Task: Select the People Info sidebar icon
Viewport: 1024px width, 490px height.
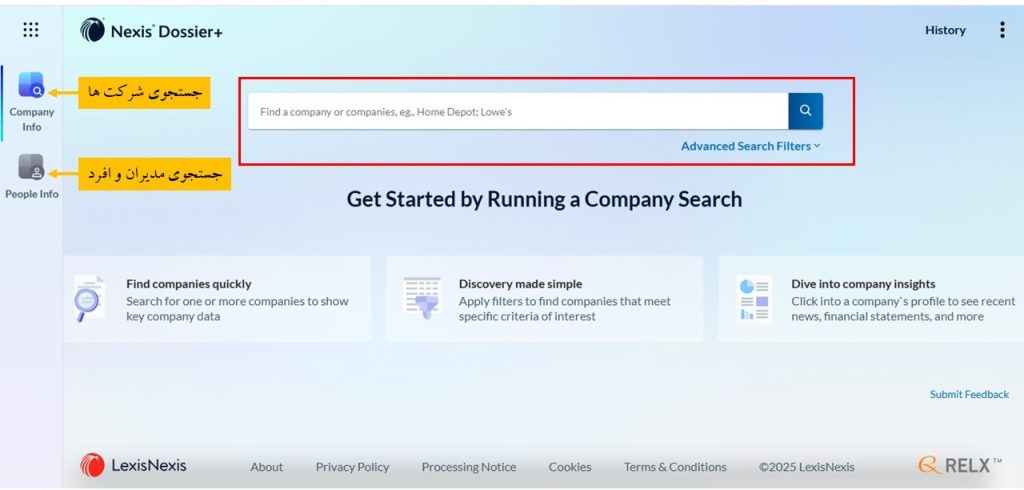Action: [31, 167]
